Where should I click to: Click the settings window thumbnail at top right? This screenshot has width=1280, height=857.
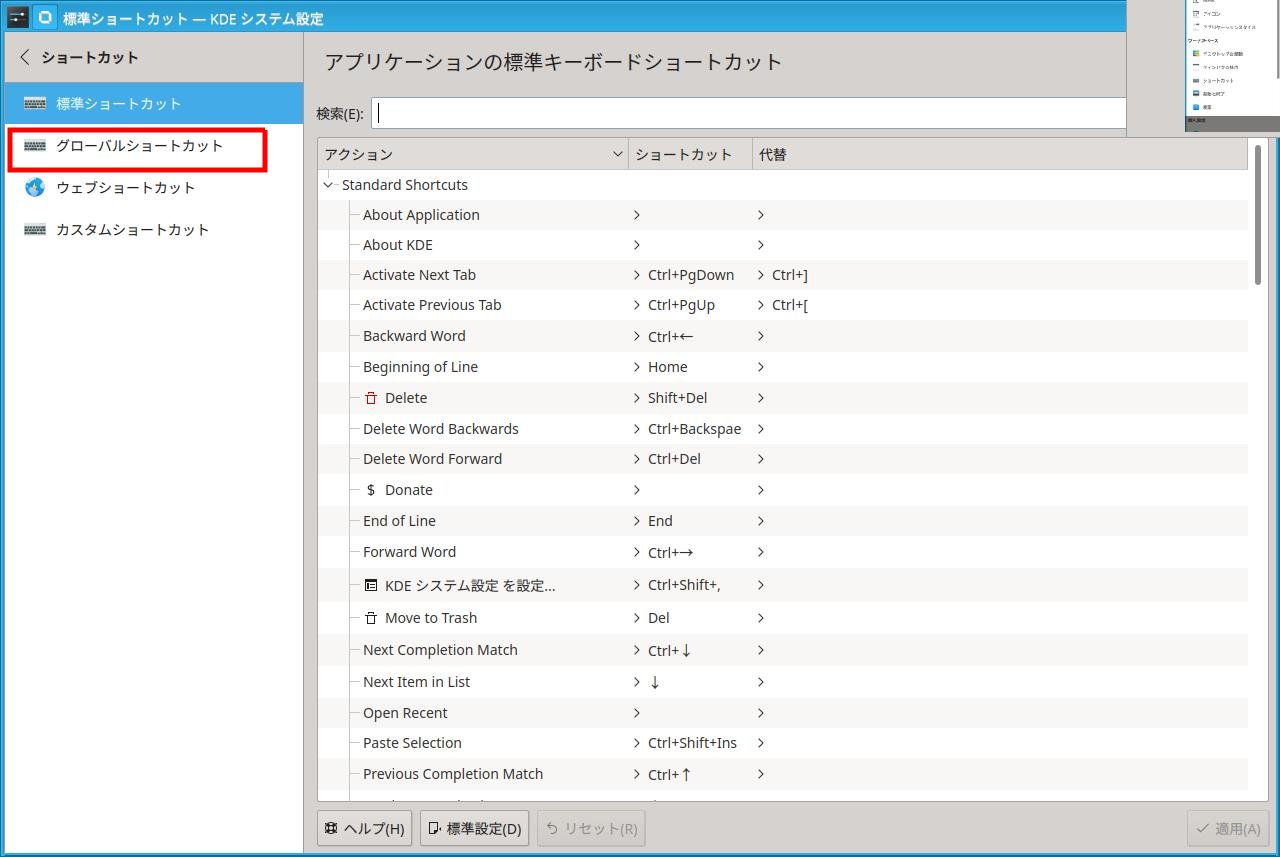[x=1232, y=66]
